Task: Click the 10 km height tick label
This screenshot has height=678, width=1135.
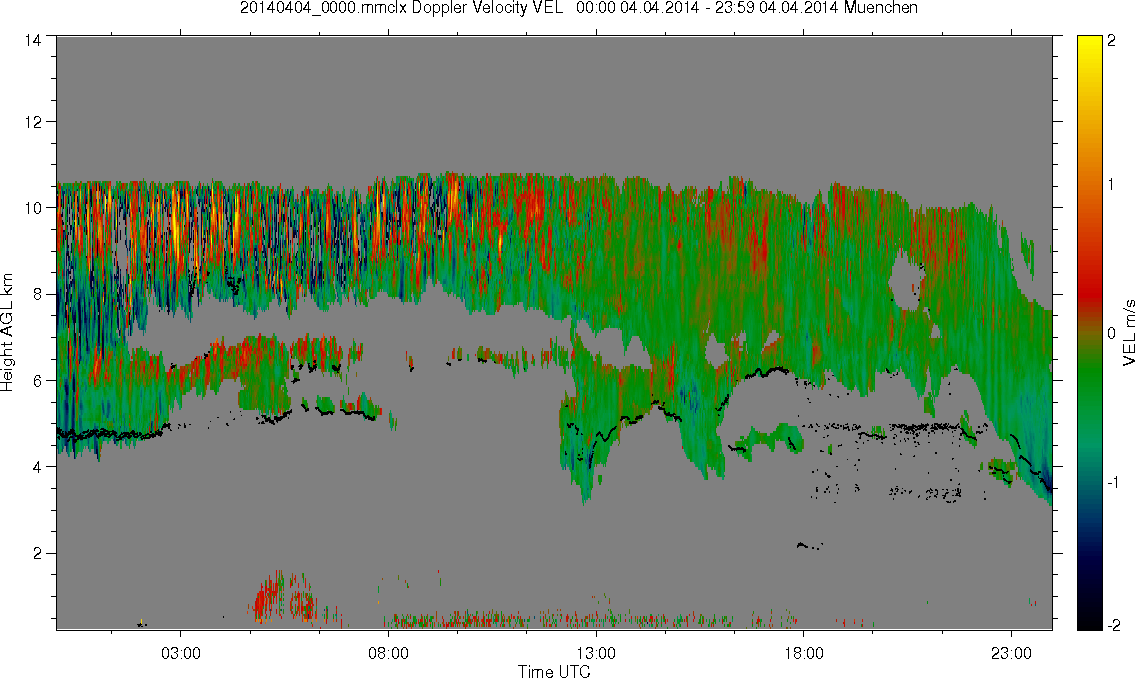Action: (x=33, y=208)
